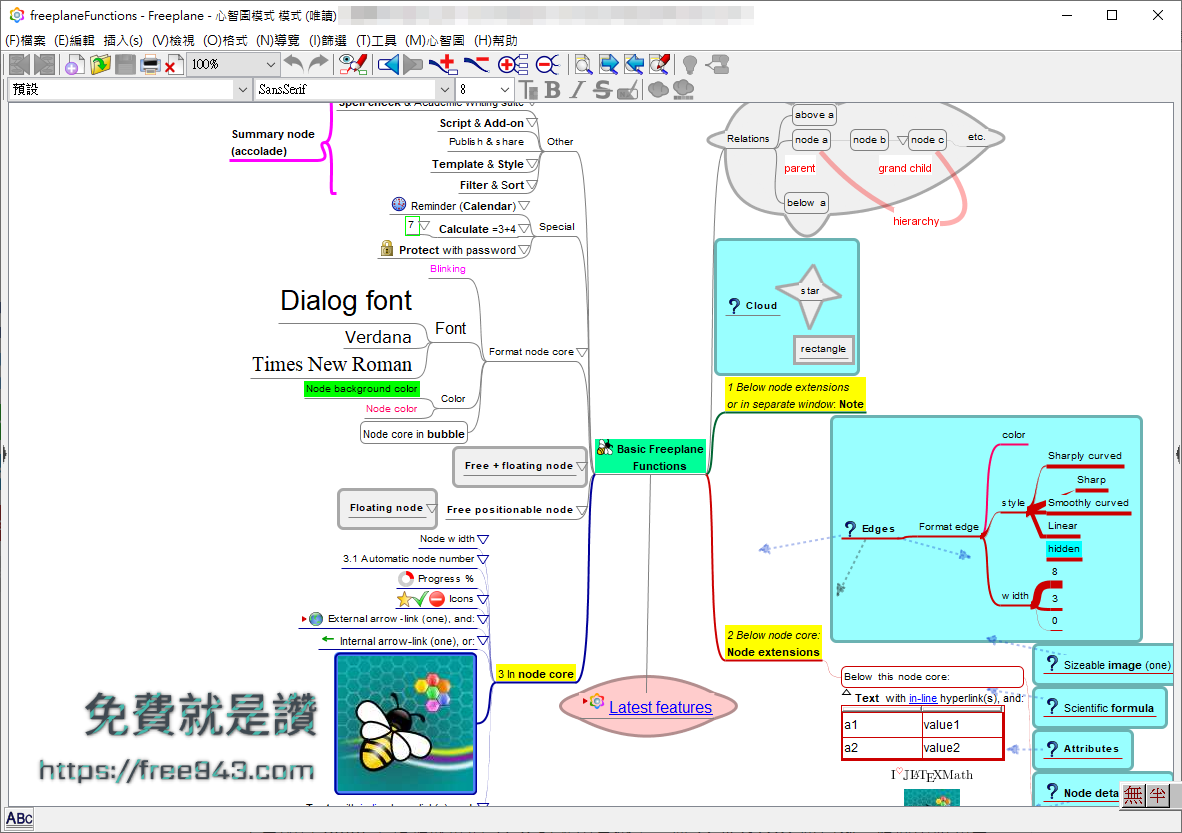Toggle bold formatting in toolbar

click(553, 90)
